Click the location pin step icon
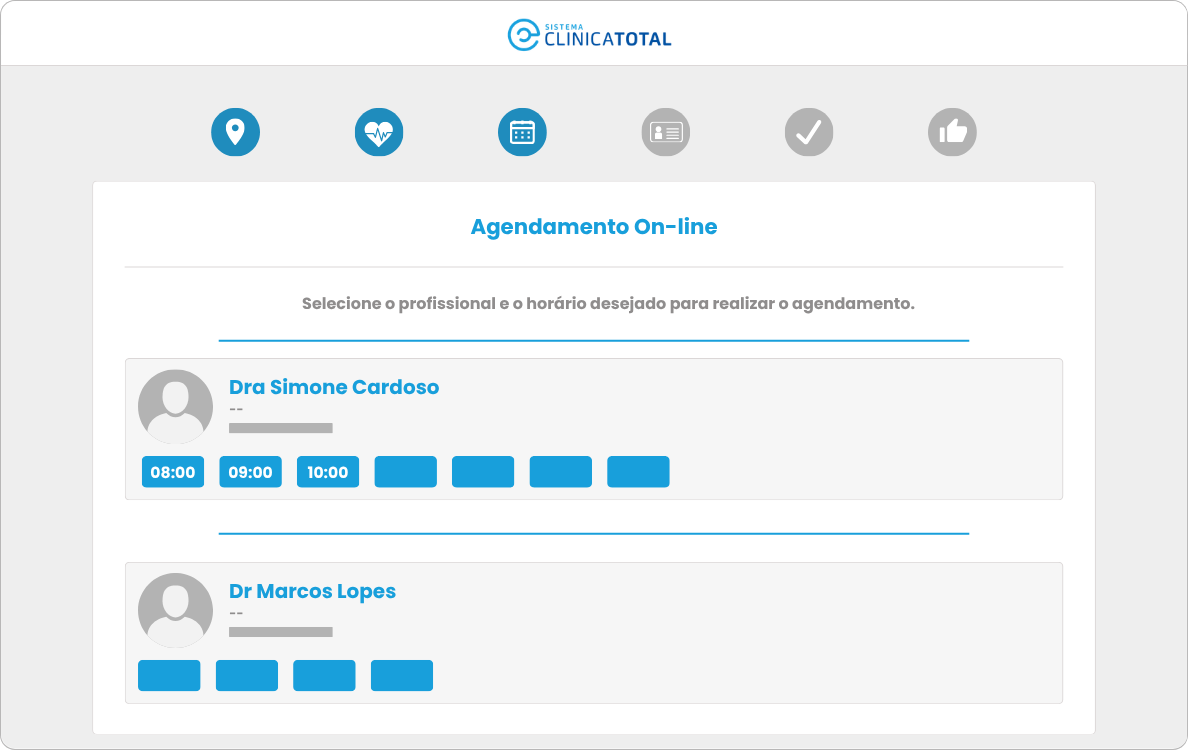 coord(236,132)
